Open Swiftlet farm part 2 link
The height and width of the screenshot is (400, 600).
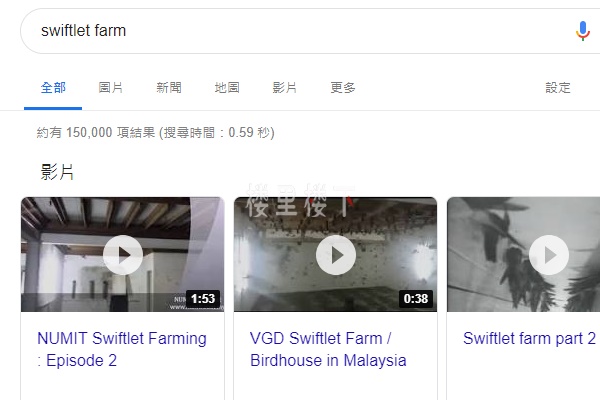[x=529, y=338]
